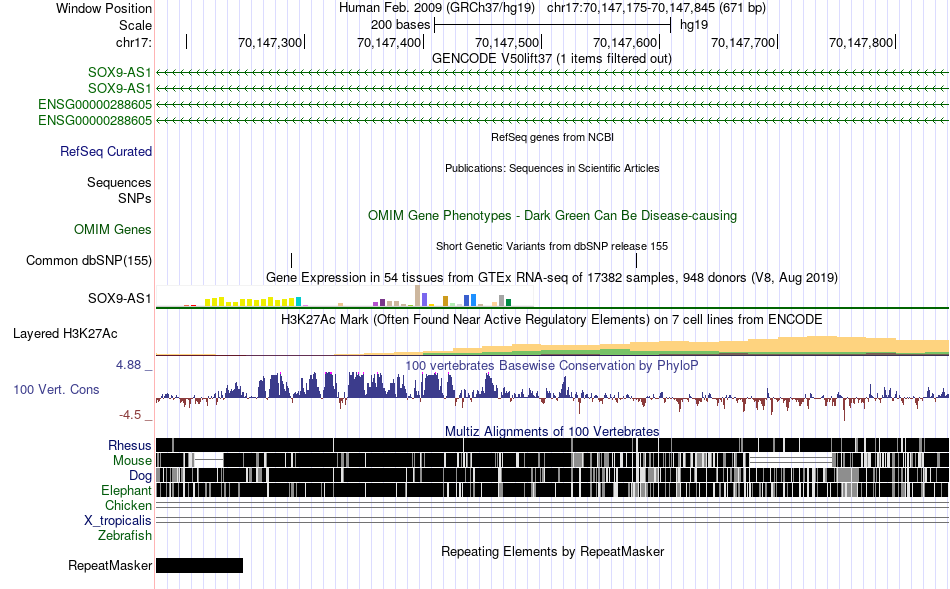This screenshot has height=589, width=950.
Task: Open the OMIM Genes track label
Action: pyautogui.click(x=113, y=230)
